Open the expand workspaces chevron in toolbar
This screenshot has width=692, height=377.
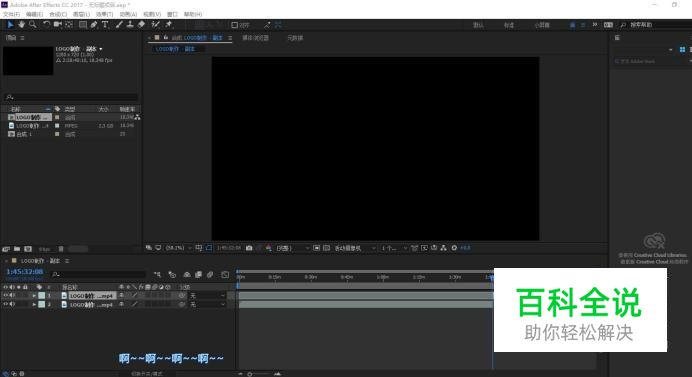click(594, 25)
